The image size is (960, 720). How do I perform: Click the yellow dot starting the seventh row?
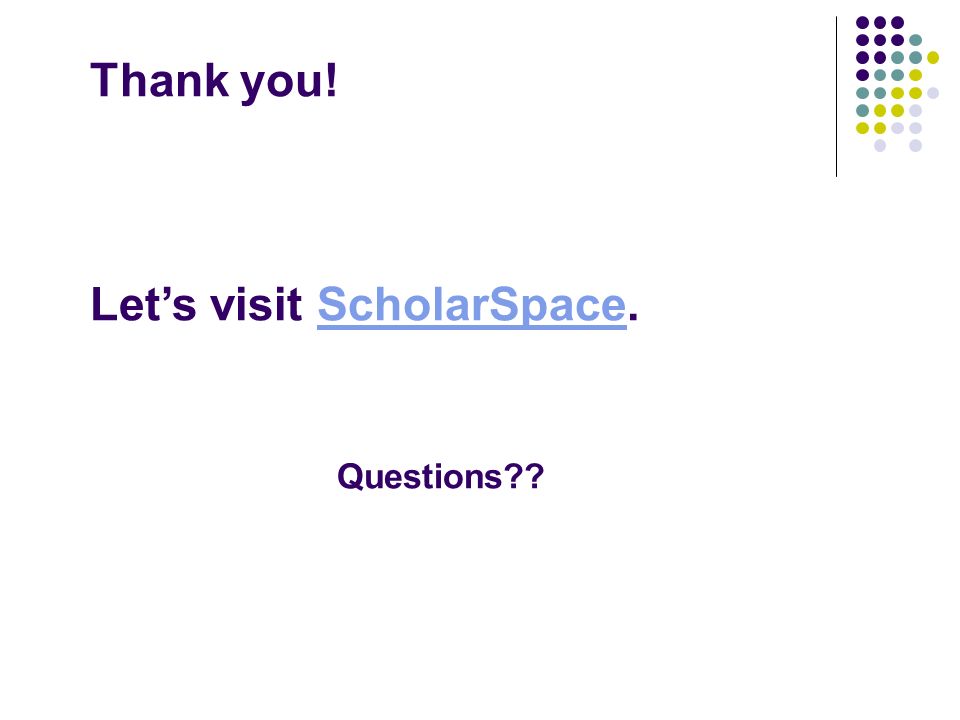click(x=863, y=128)
